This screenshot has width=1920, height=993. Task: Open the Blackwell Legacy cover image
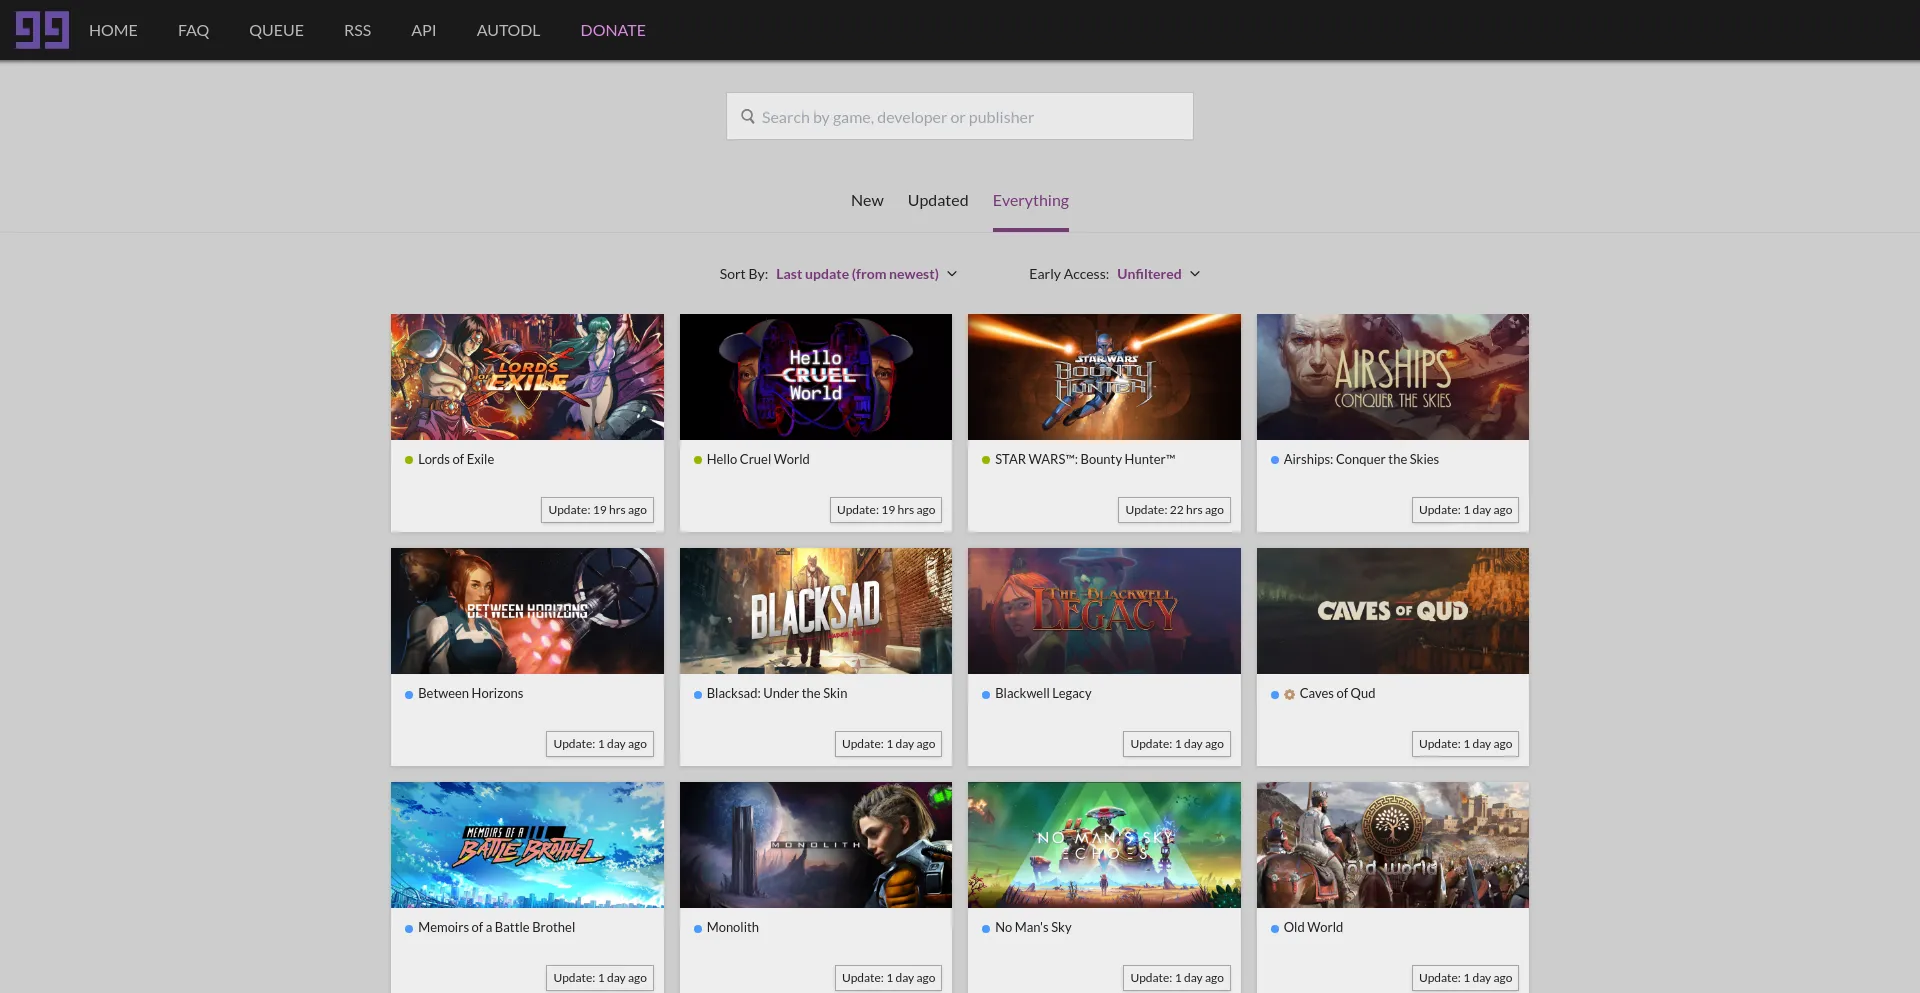[x=1104, y=611]
